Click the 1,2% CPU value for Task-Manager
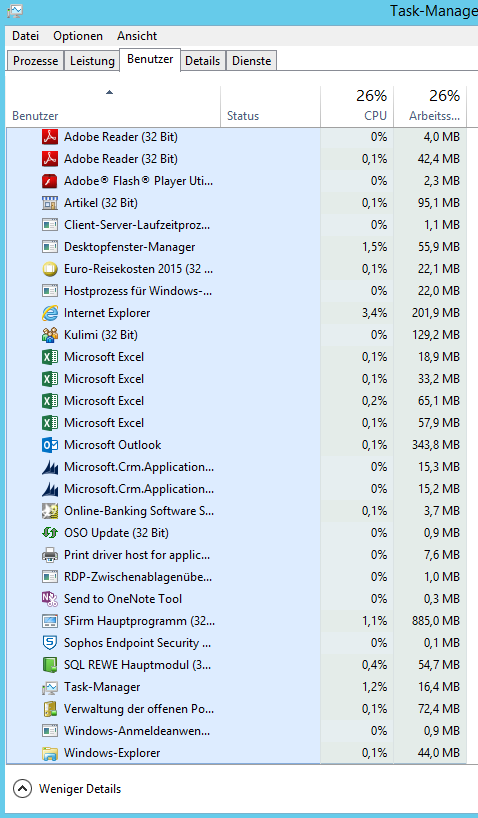 tap(374, 688)
